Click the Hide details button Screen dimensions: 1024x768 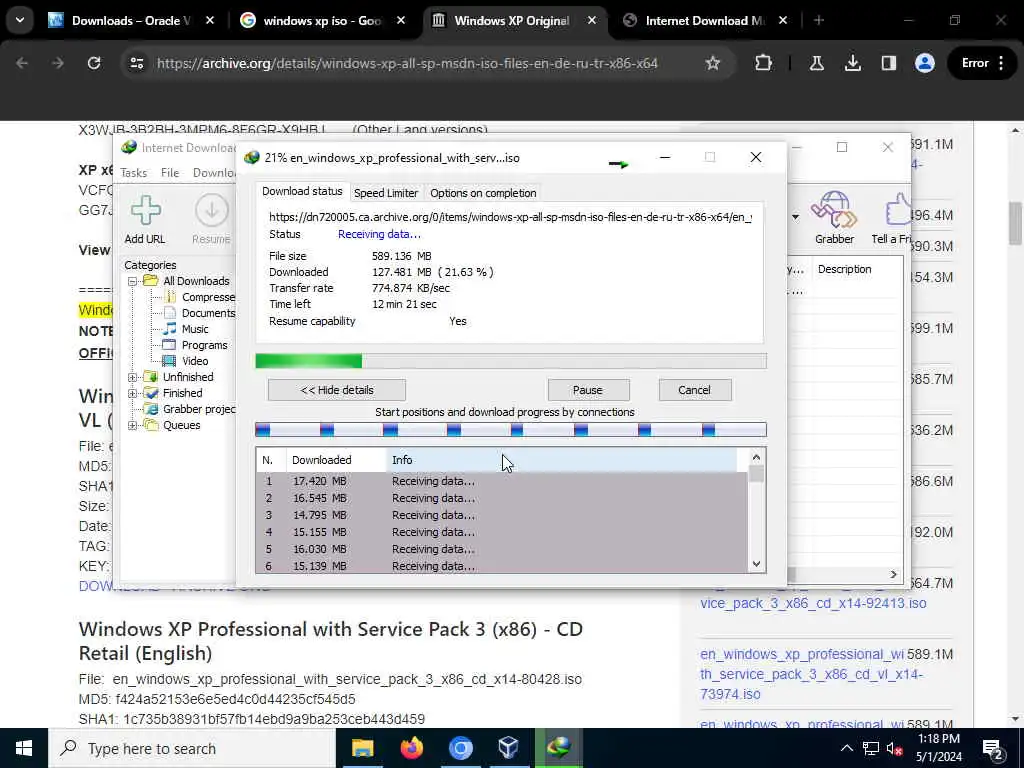tap(336, 390)
